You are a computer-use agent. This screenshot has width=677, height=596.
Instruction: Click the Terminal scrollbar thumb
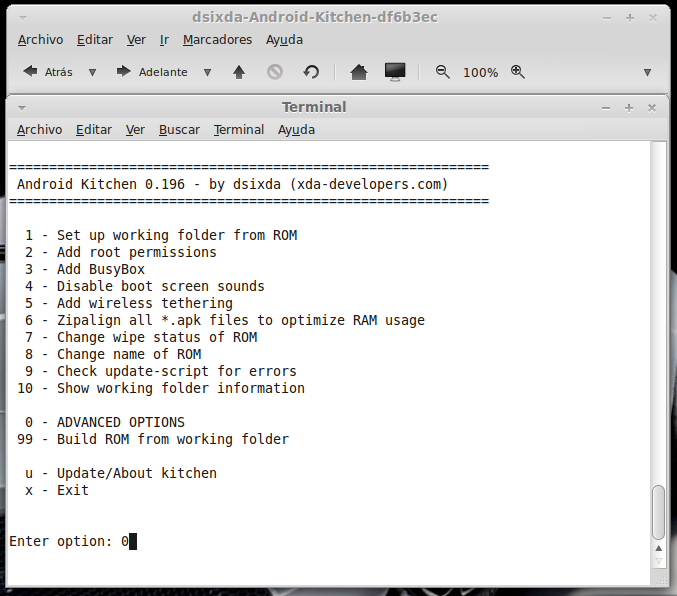[658, 512]
